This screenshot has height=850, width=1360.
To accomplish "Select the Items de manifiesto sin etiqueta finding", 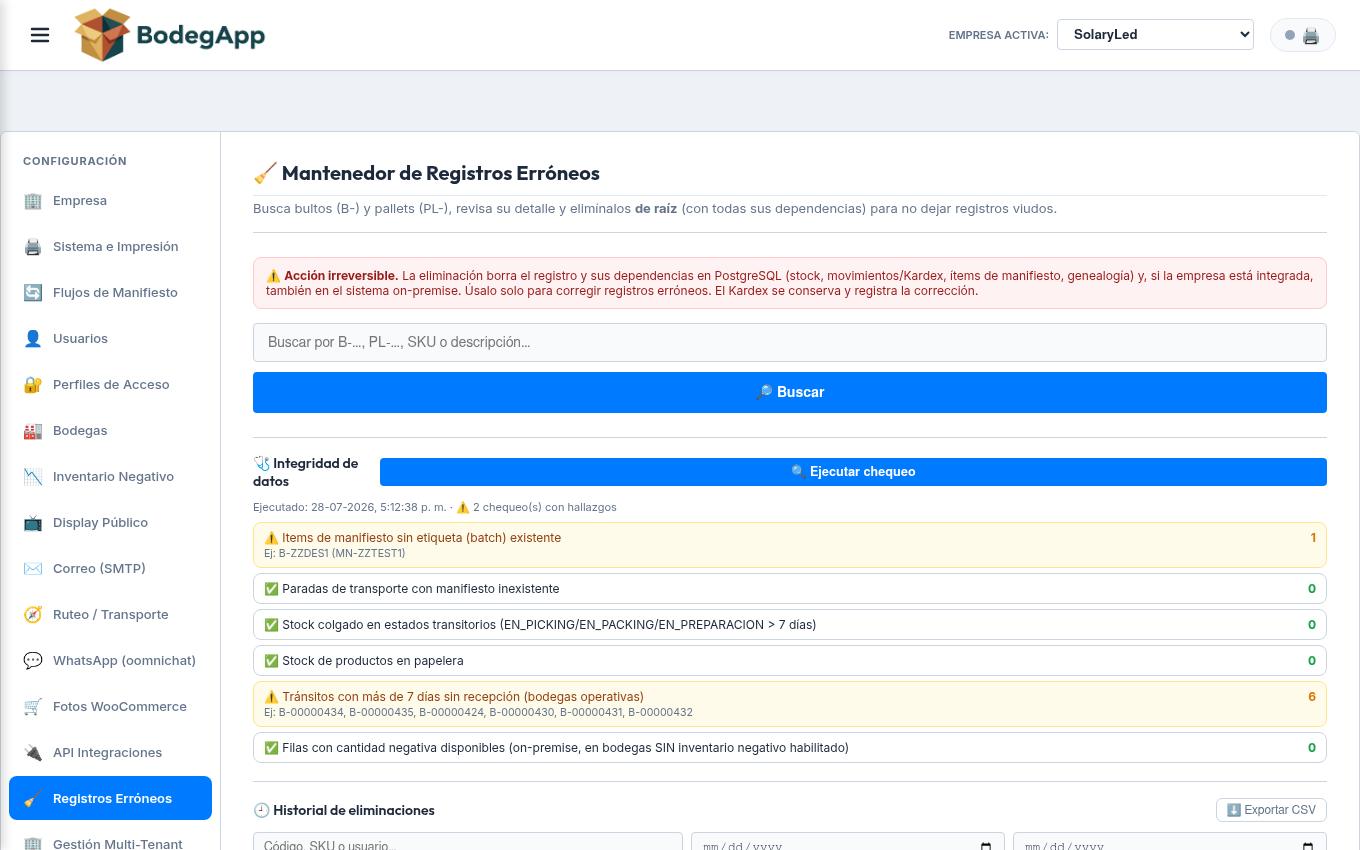I will pos(790,544).
